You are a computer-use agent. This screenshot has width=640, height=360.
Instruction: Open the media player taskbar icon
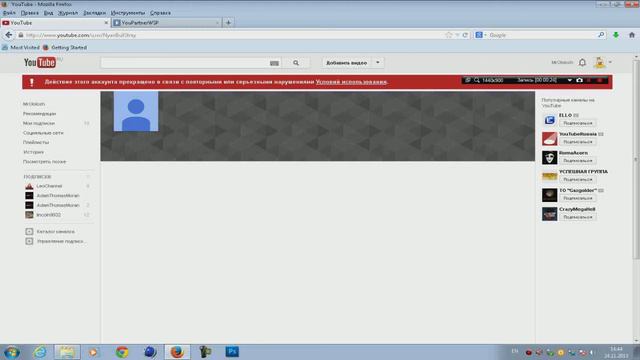[x=93, y=352]
